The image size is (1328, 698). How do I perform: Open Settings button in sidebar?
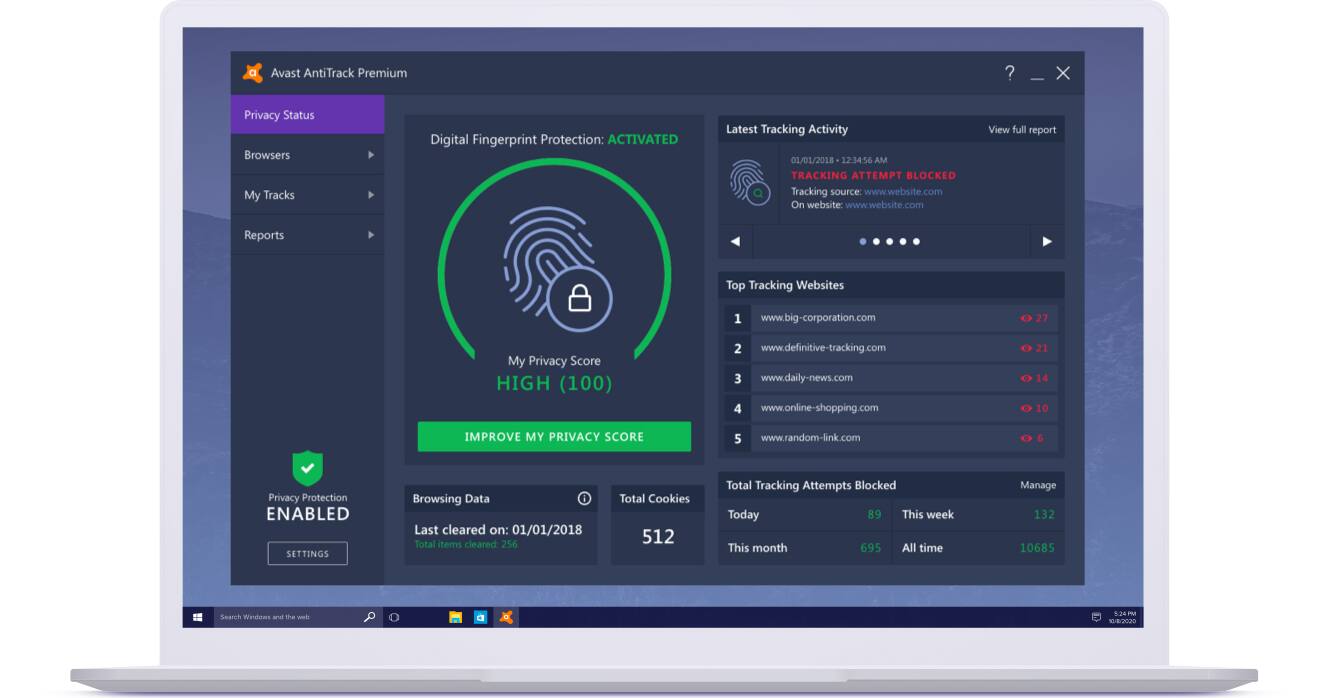[x=307, y=554]
